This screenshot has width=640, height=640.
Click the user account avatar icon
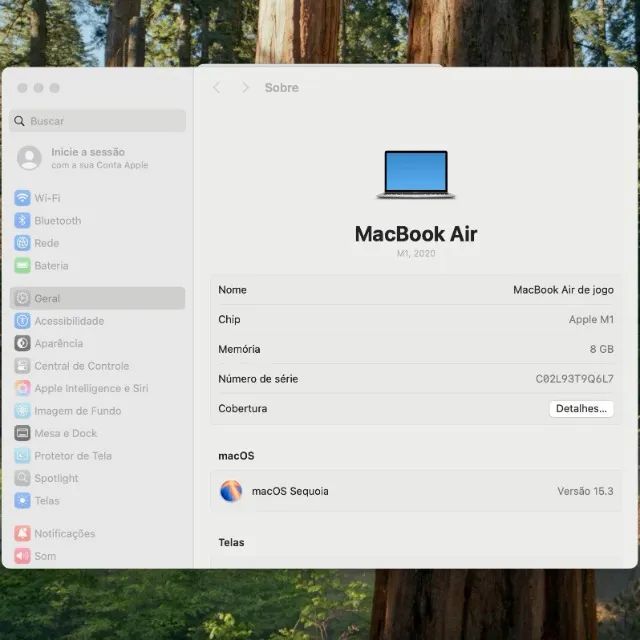pos(29,158)
